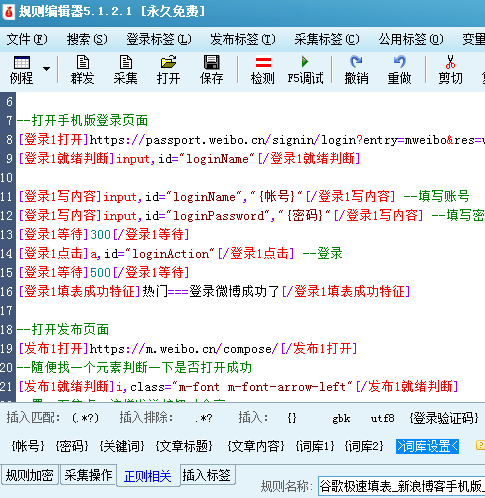Click line number 10 in gutter
Image resolution: width=485 pixels, height=498 pixels.
[x=7, y=178]
